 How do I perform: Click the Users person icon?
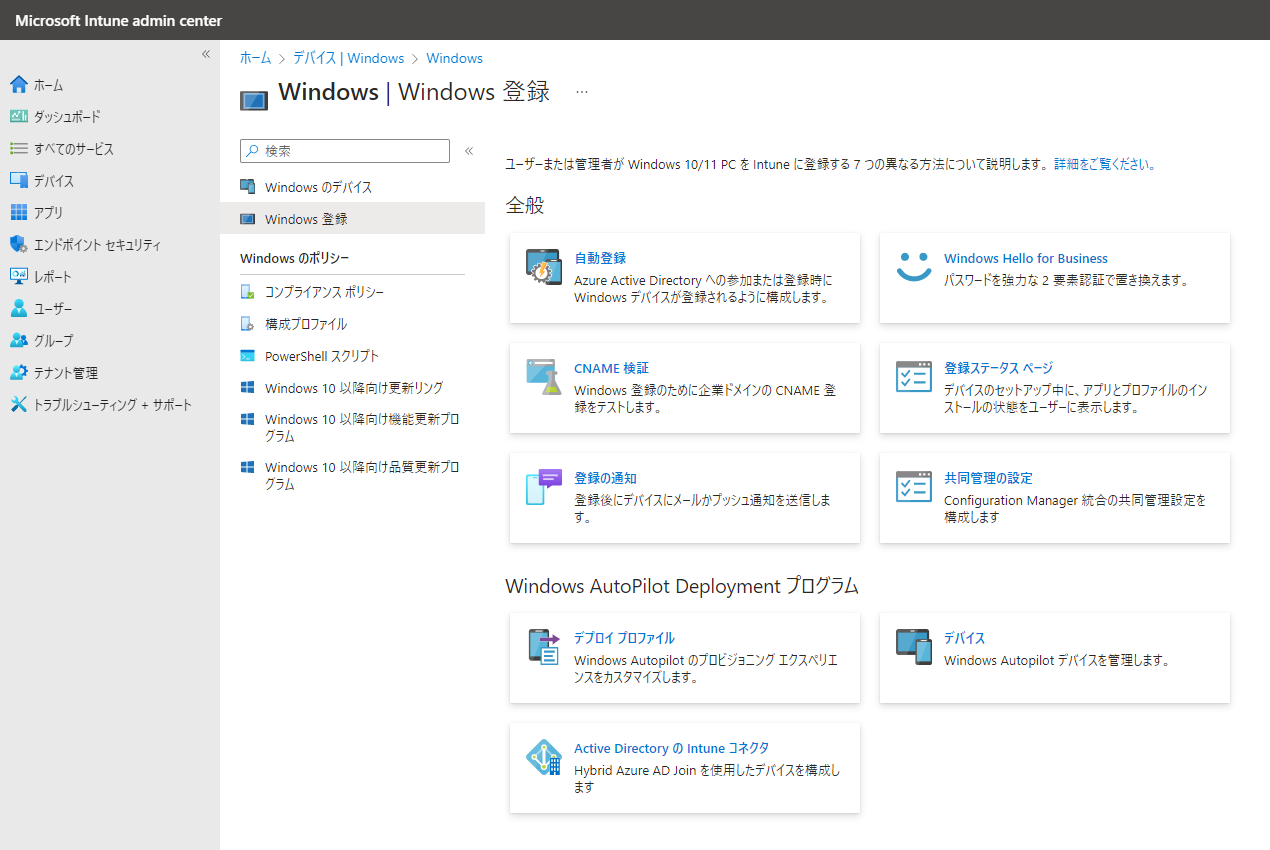(x=18, y=309)
